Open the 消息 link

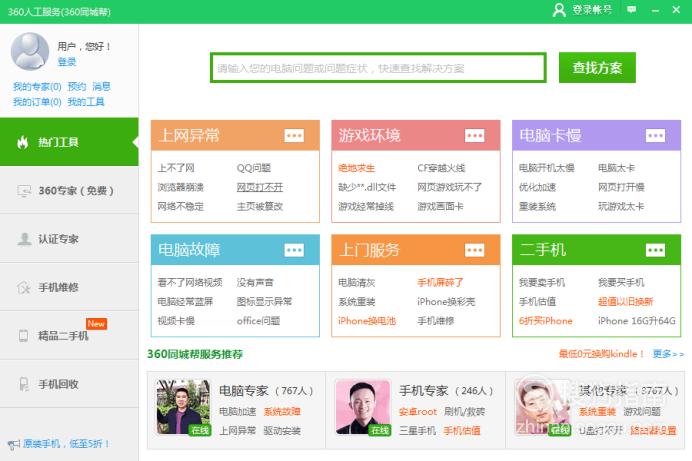(101, 86)
